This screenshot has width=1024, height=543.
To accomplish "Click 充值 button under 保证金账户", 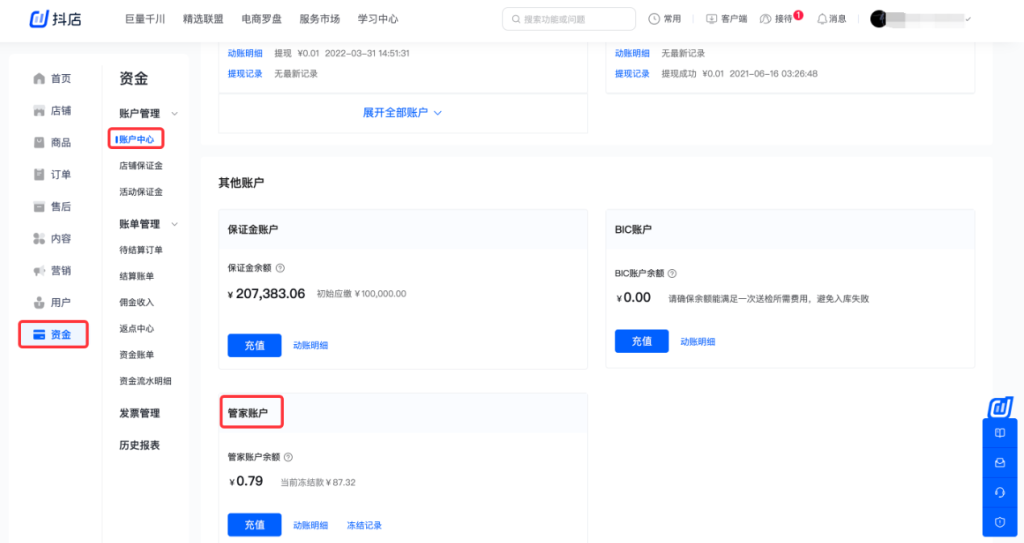I will click(254, 345).
